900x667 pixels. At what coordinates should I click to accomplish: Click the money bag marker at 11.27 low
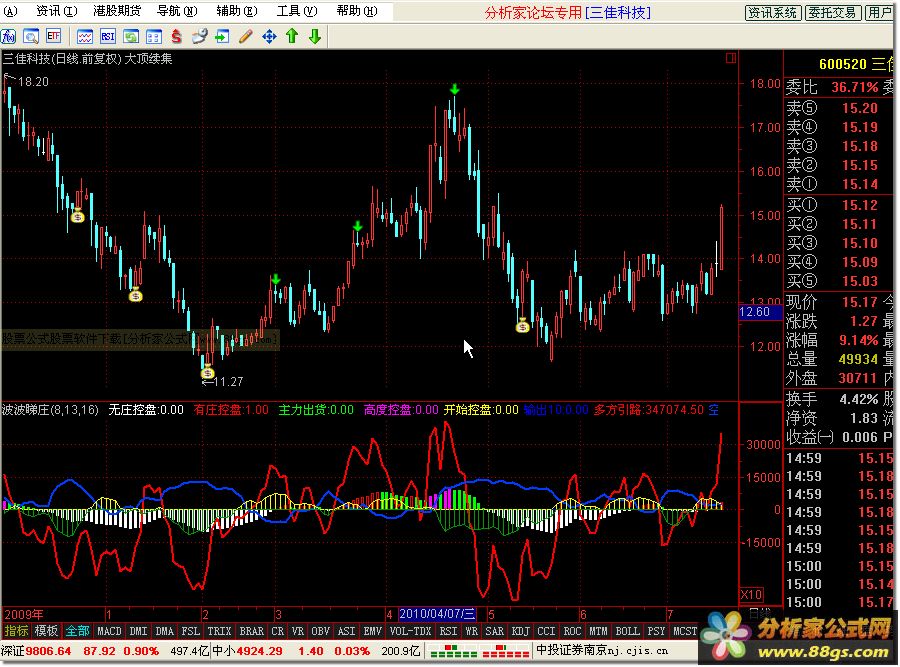pos(207,372)
